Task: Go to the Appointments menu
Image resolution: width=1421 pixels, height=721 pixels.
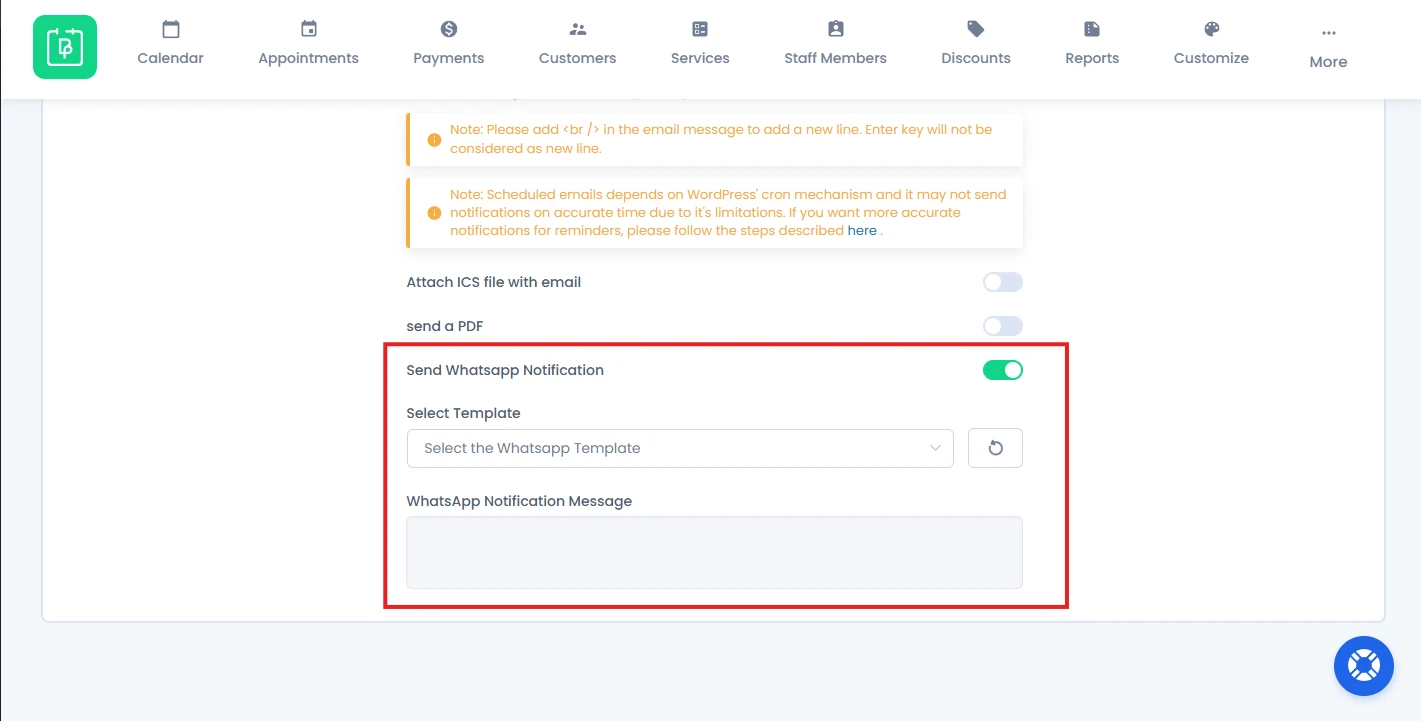Action: click(309, 58)
